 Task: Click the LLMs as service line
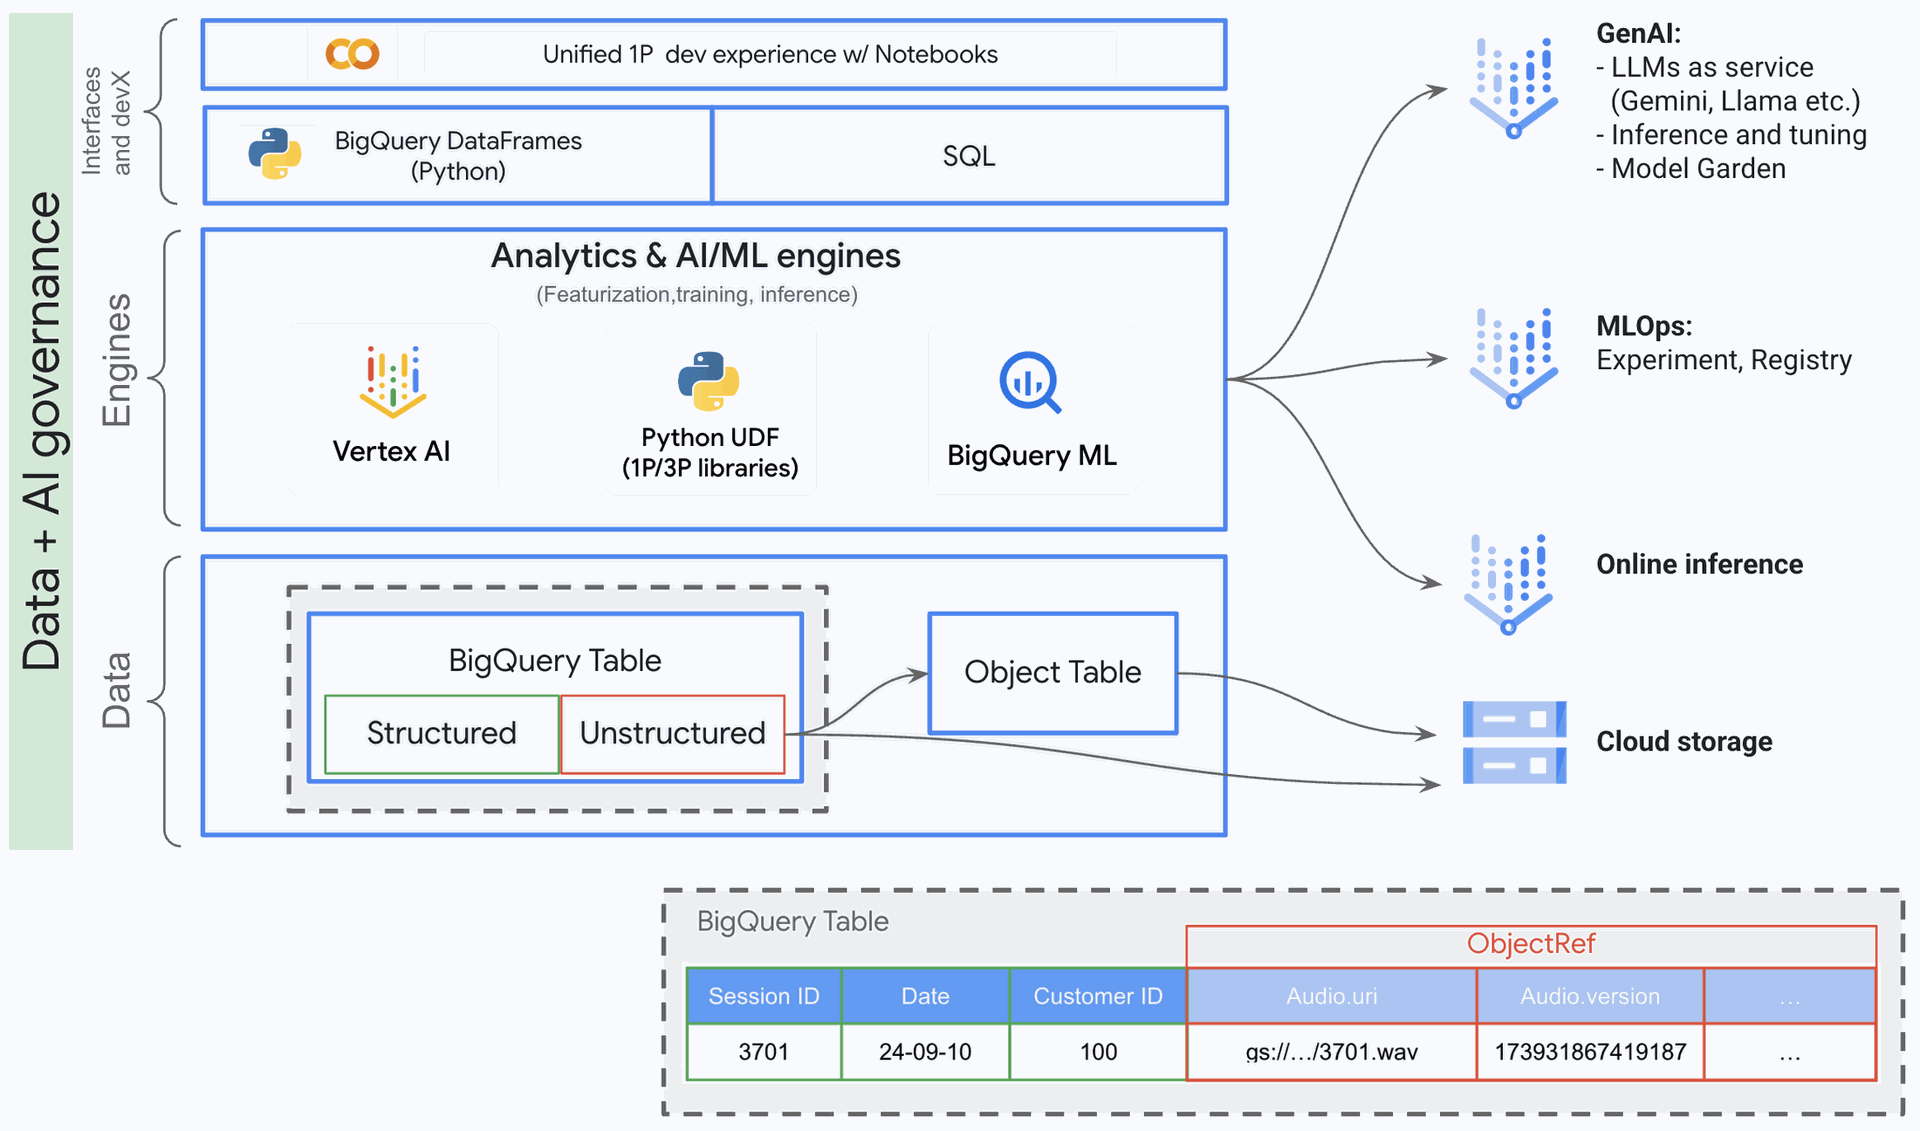[1705, 67]
